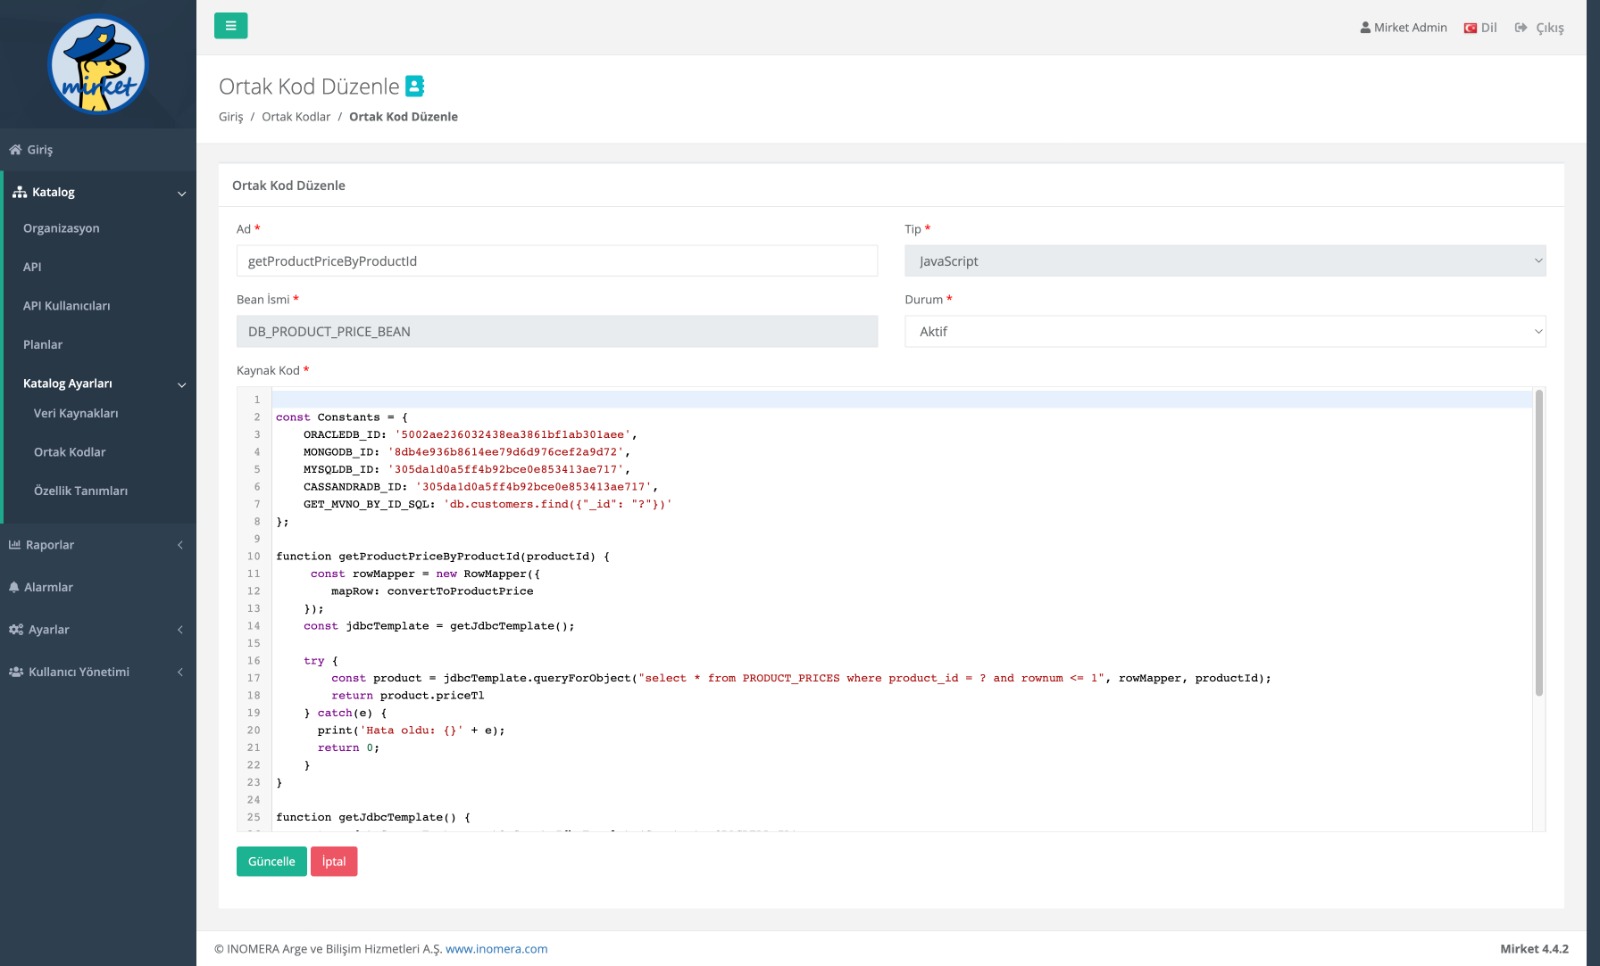Viewport: 1600px width, 966px height.
Task: Click the Mirket Admin user name
Action: (1410, 28)
